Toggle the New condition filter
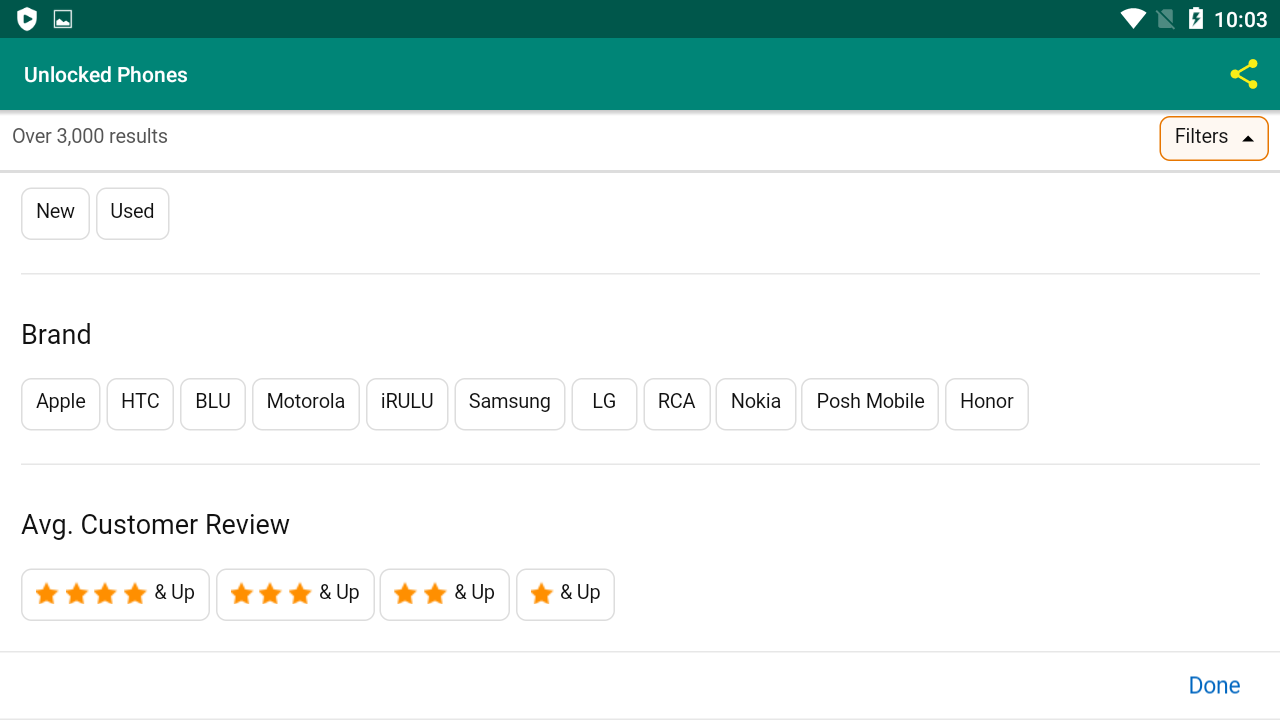Screen dimensions: 1280x720 [55, 213]
